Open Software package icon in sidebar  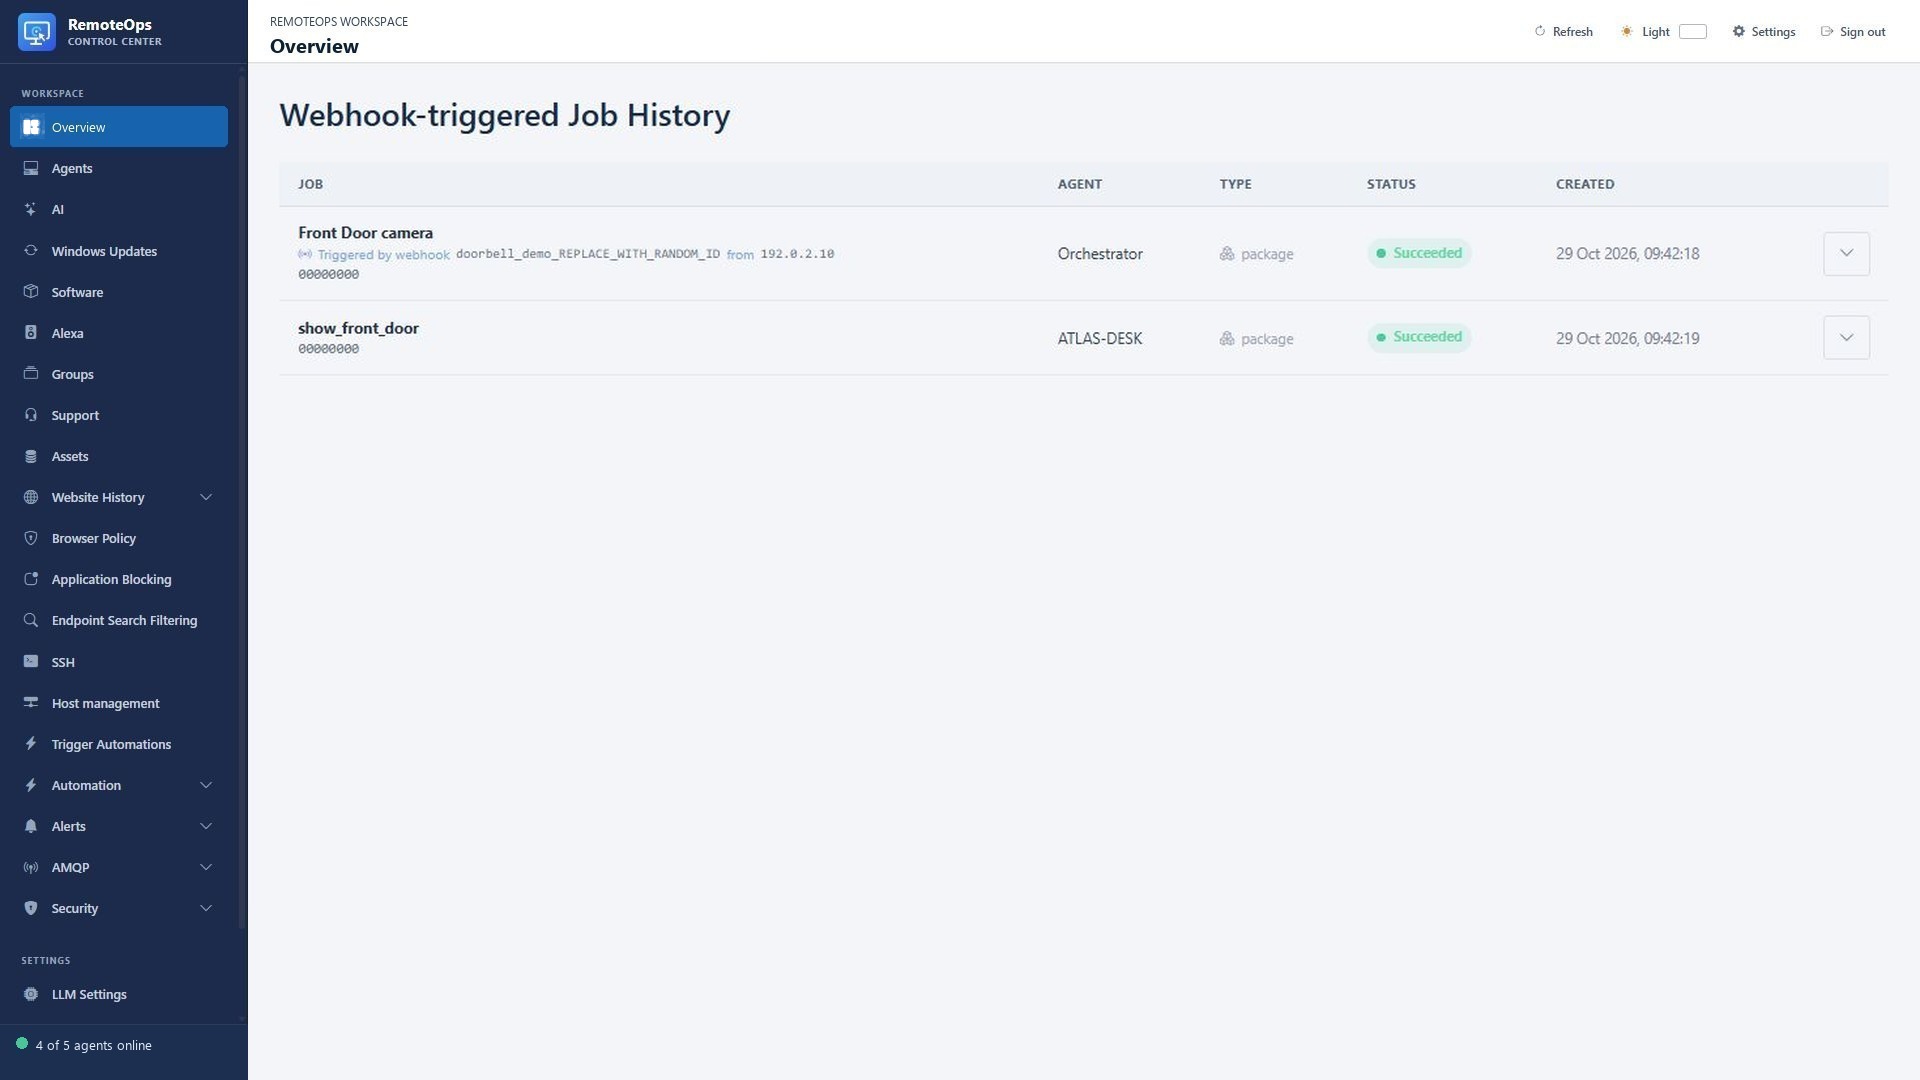point(31,292)
